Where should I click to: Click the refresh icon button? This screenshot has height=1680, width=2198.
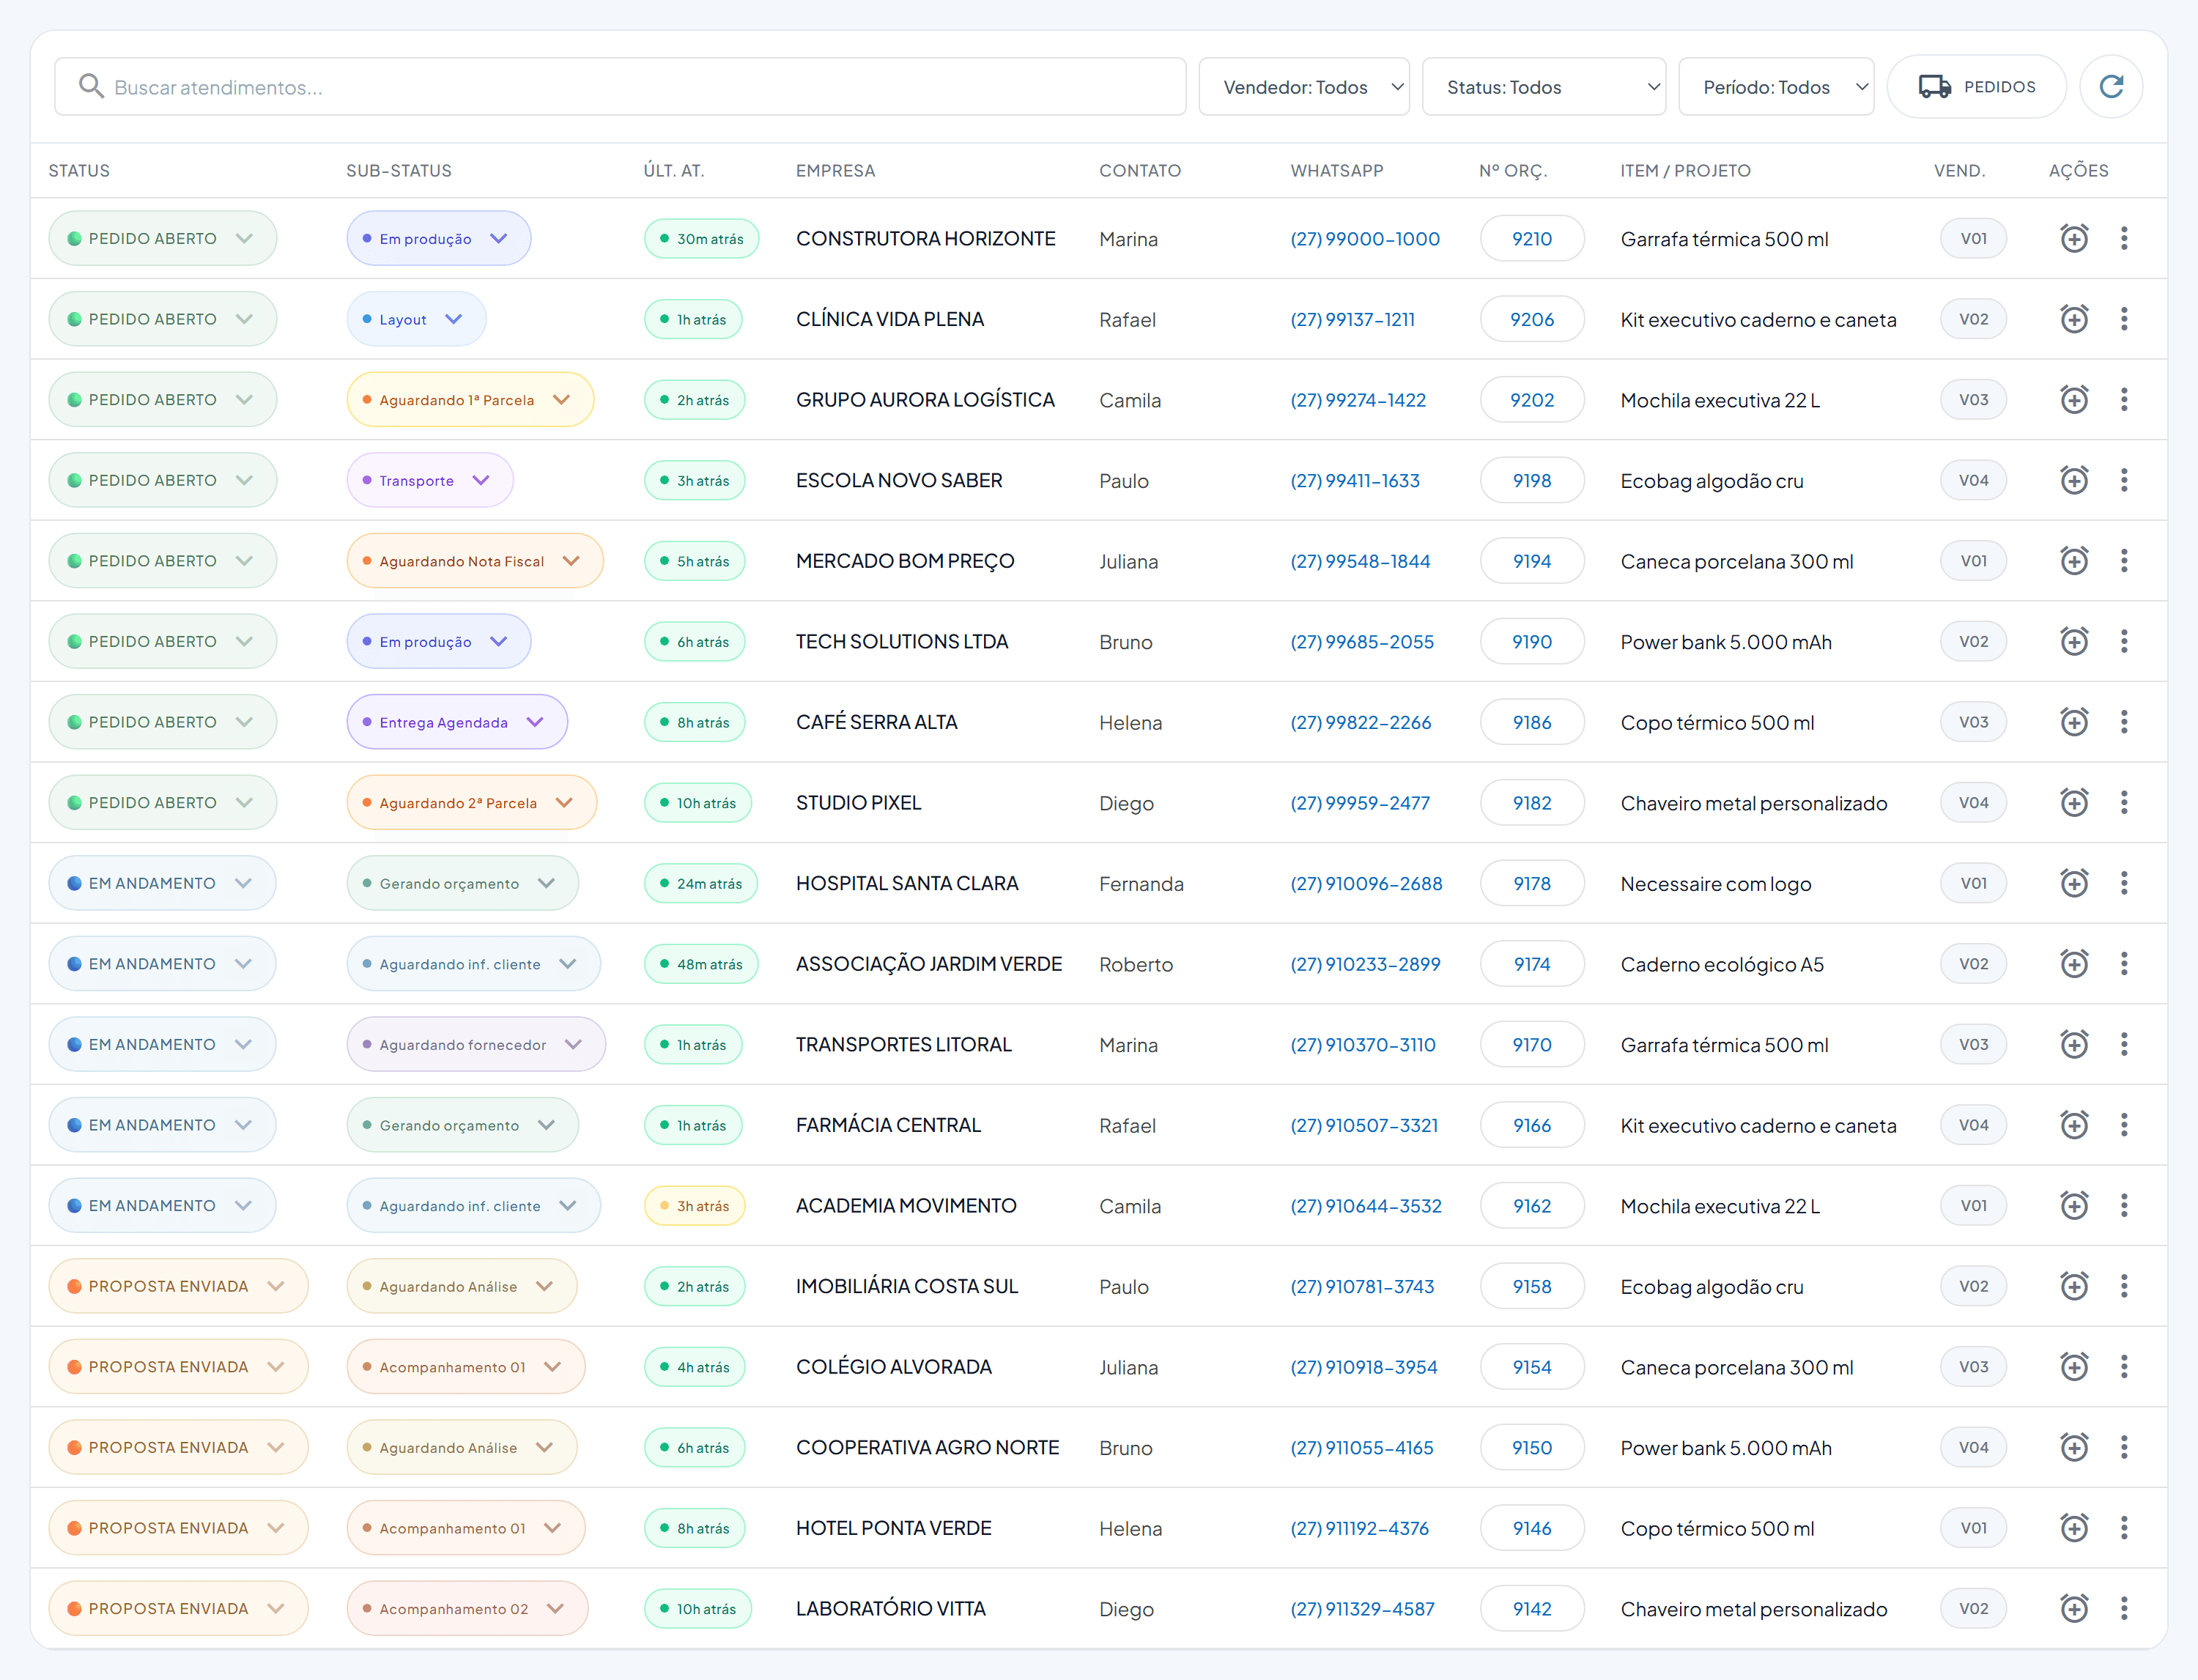(2110, 87)
